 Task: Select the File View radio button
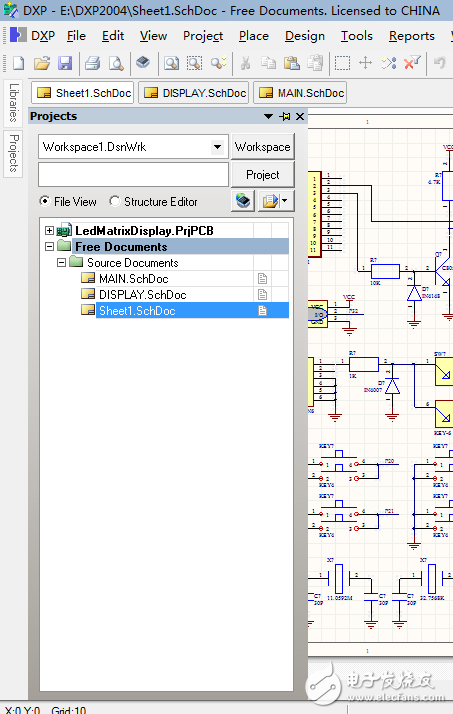(45, 201)
